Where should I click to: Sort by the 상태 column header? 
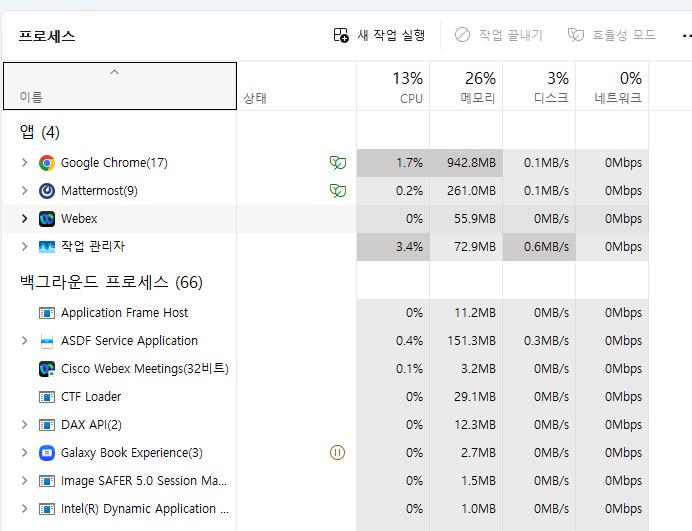(297, 86)
